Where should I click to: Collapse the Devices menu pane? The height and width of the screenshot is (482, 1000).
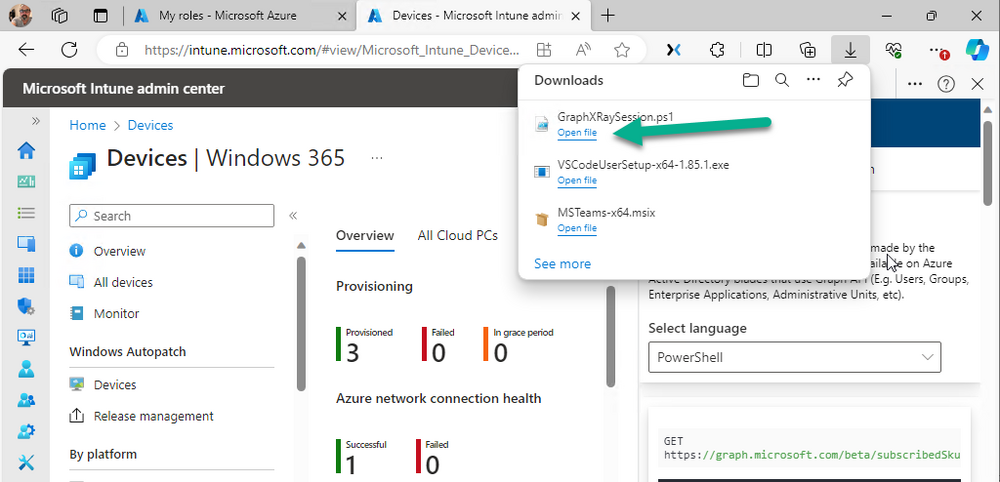tap(293, 216)
